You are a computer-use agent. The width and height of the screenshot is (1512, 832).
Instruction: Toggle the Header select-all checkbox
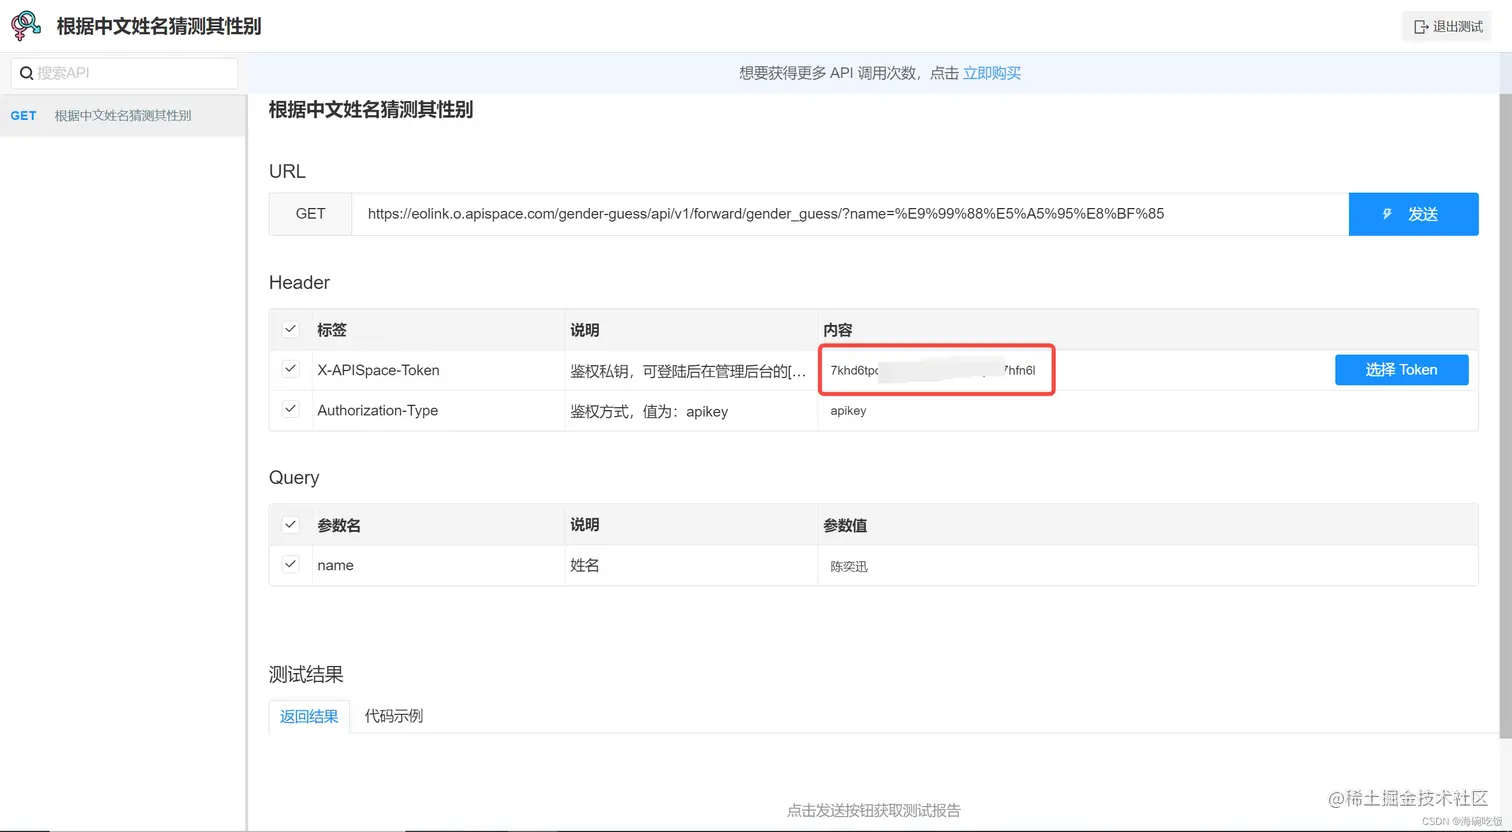coord(291,329)
